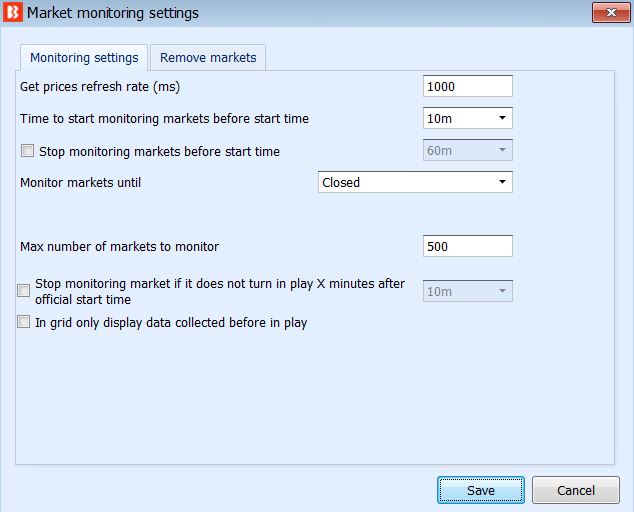
Task: Expand the Monitor markets until dropdown
Action: tap(415, 182)
